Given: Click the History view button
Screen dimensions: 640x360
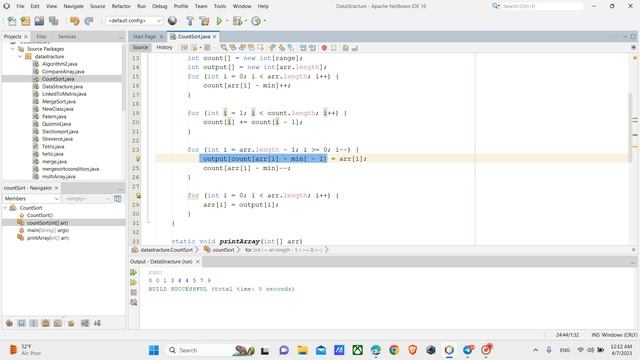Looking at the screenshot, I should click(164, 47).
